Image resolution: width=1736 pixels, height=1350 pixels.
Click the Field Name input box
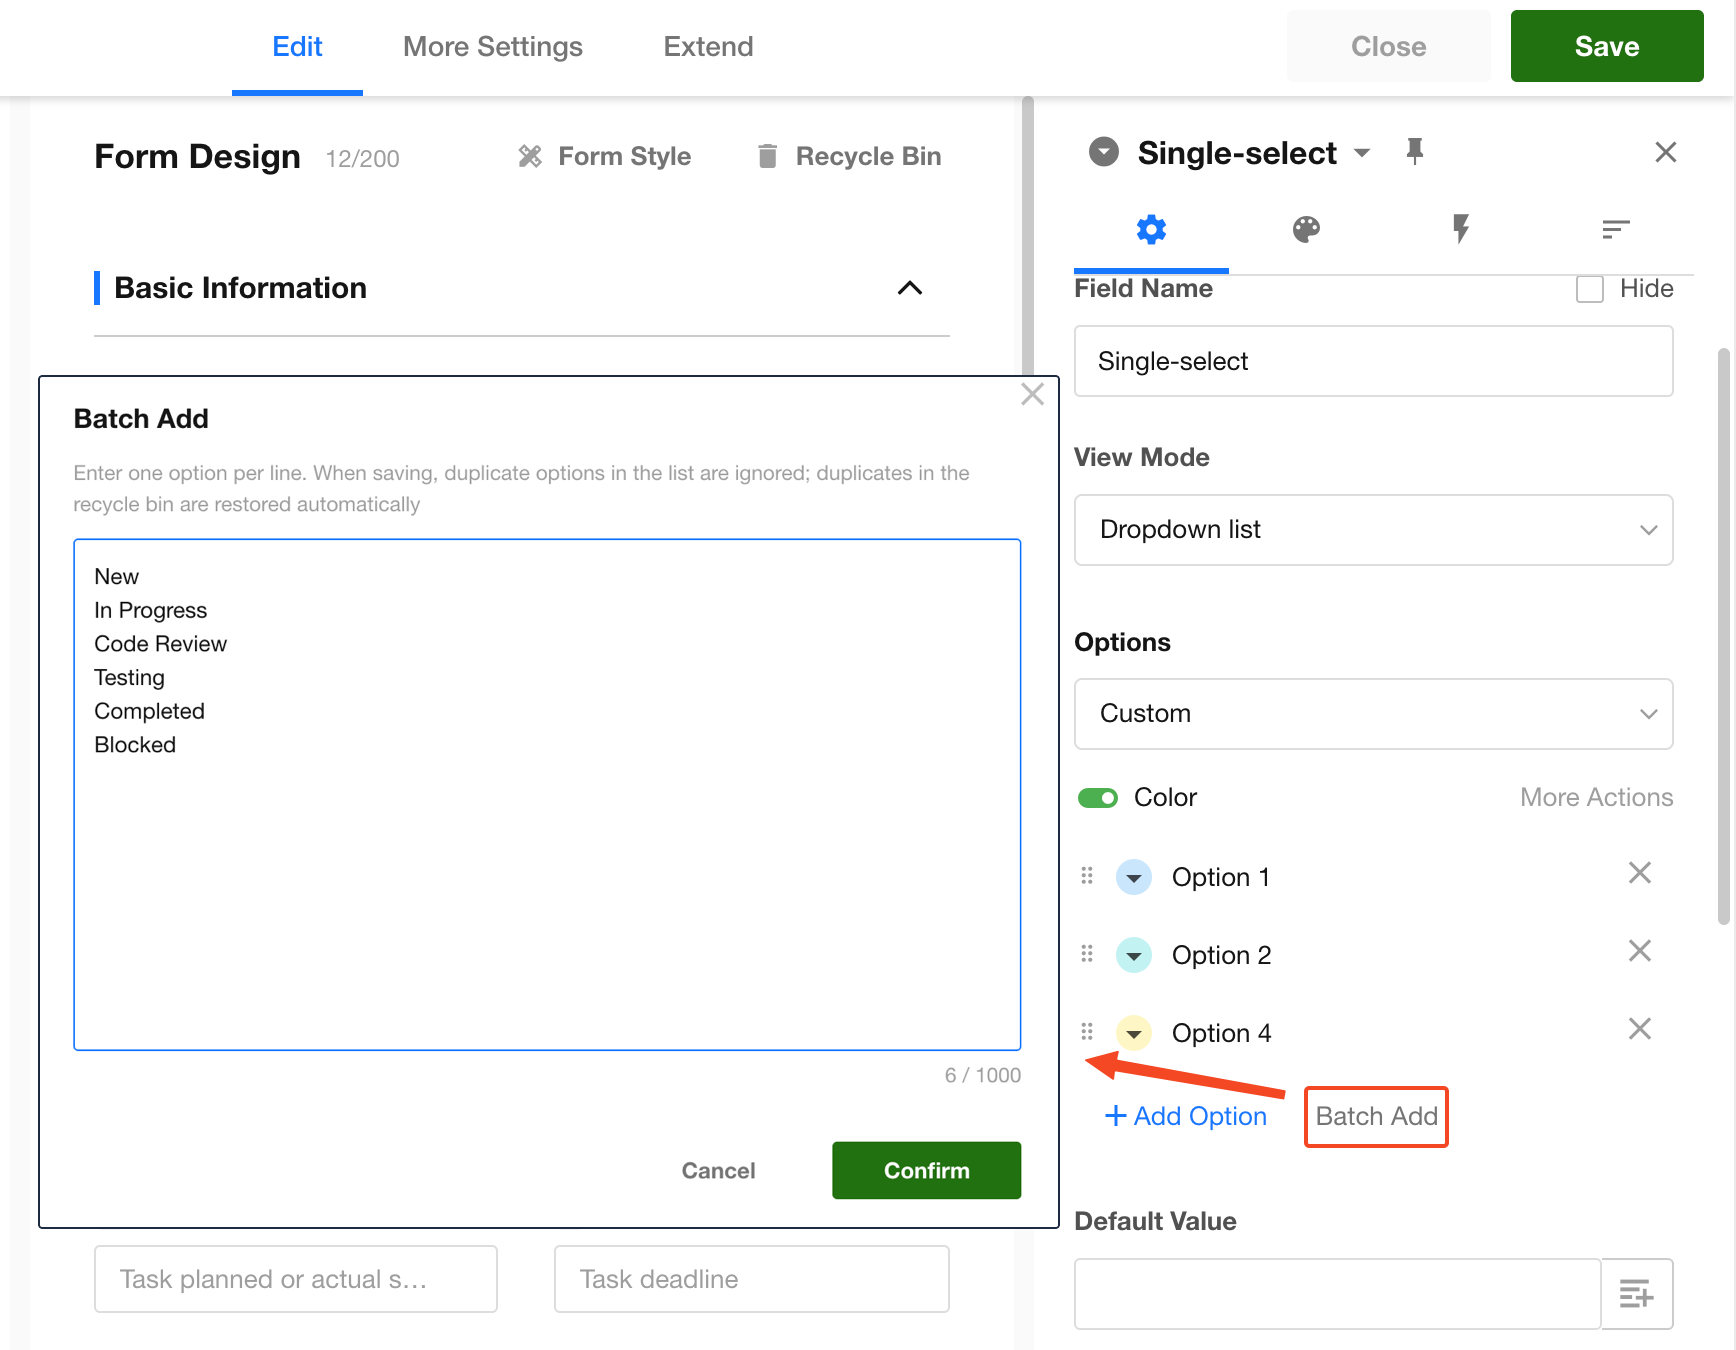tap(1372, 361)
